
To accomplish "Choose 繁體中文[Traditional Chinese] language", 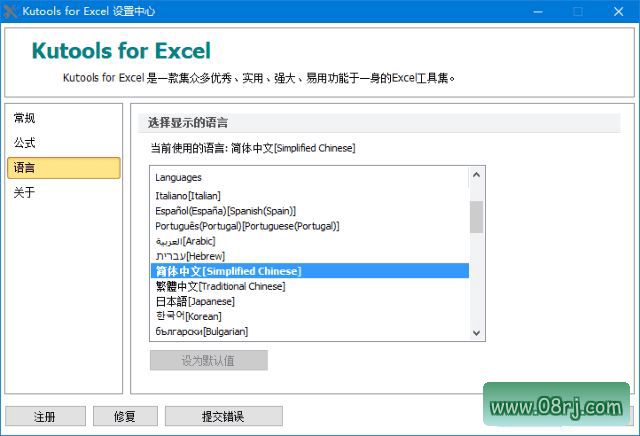I will click(x=220, y=286).
